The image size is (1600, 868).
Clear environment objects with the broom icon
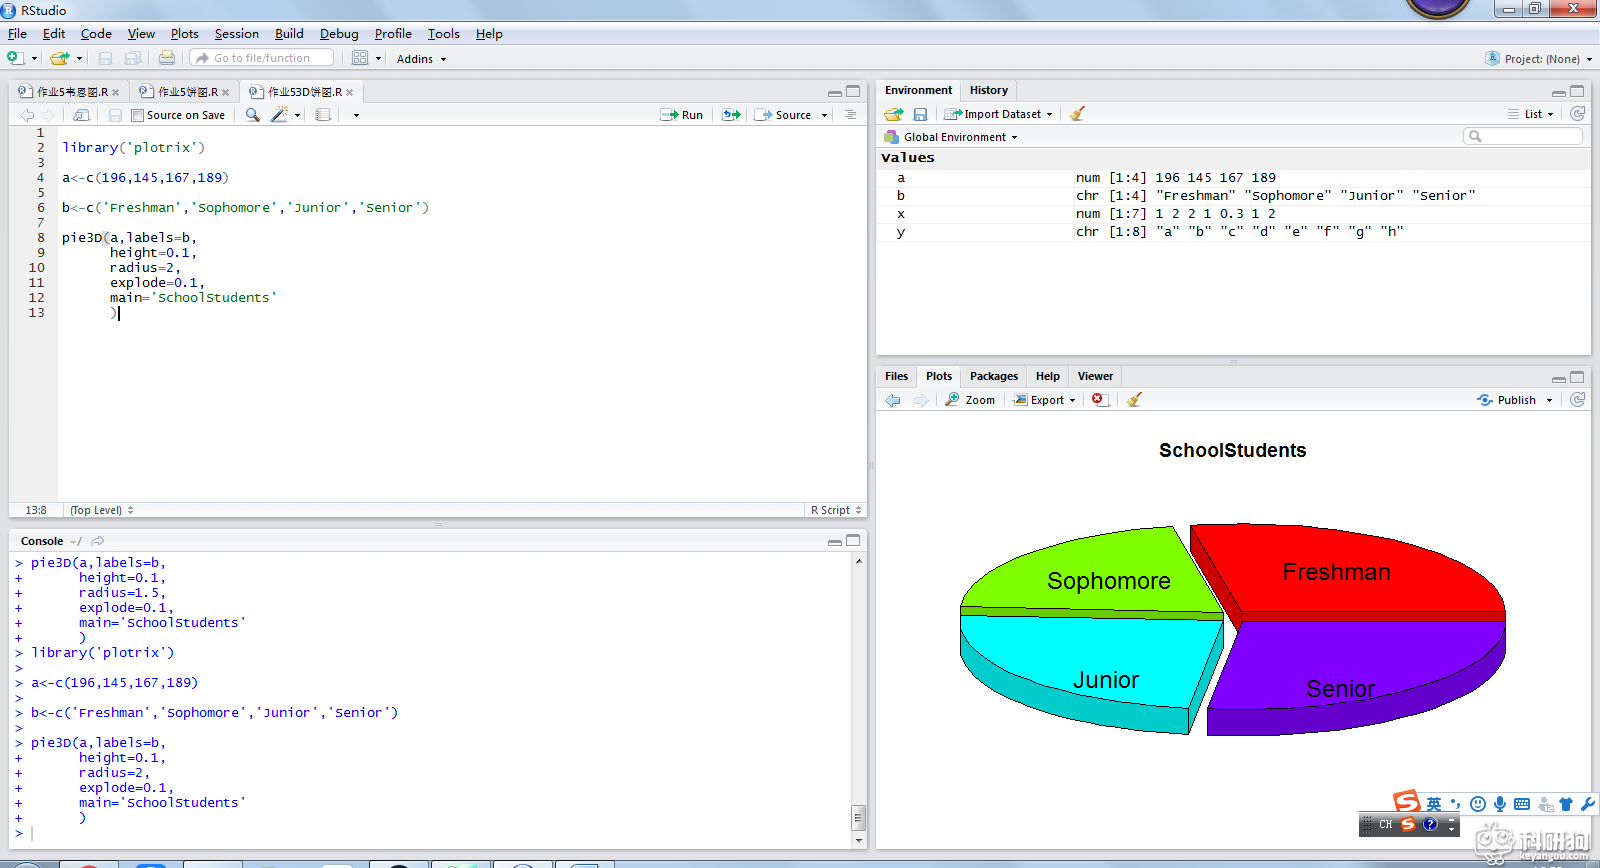click(1077, 114)
